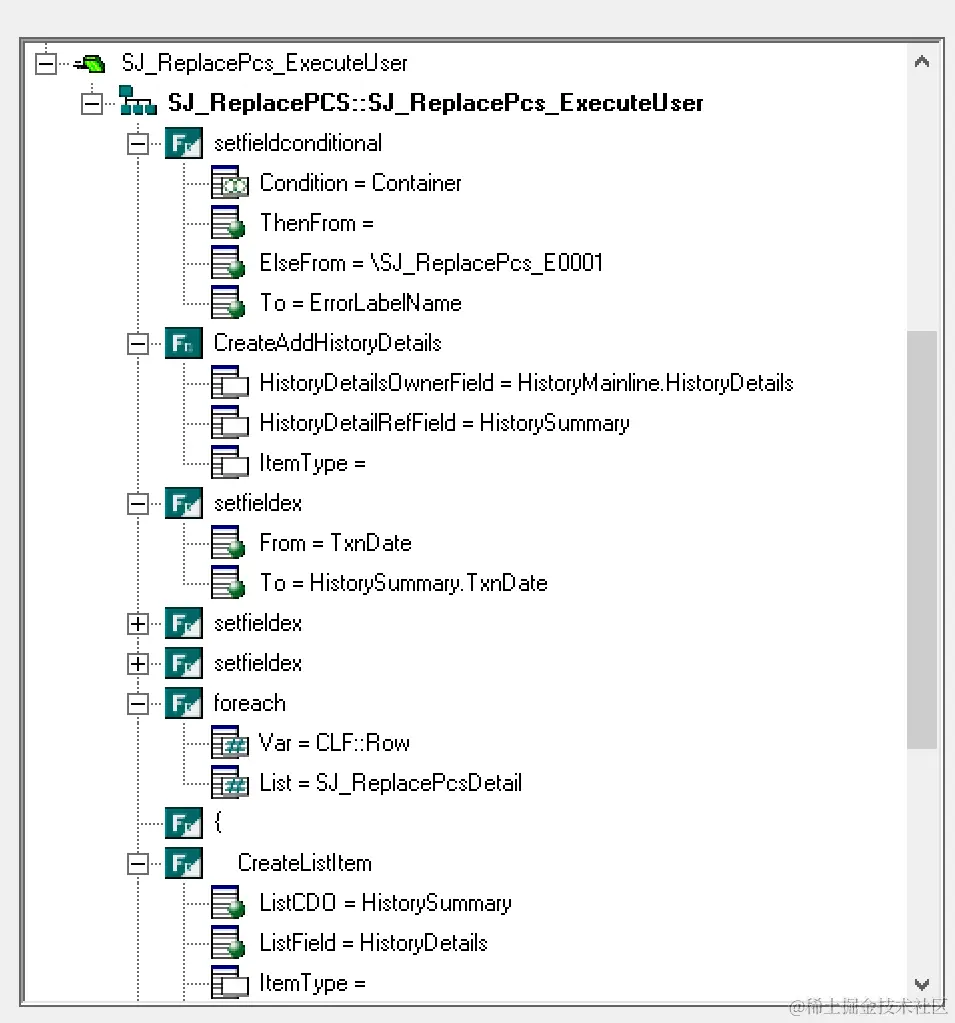The image size is (955, 1023).
Task: Click the Var = CLF::Row parameter icon
Action: point(230,742)
